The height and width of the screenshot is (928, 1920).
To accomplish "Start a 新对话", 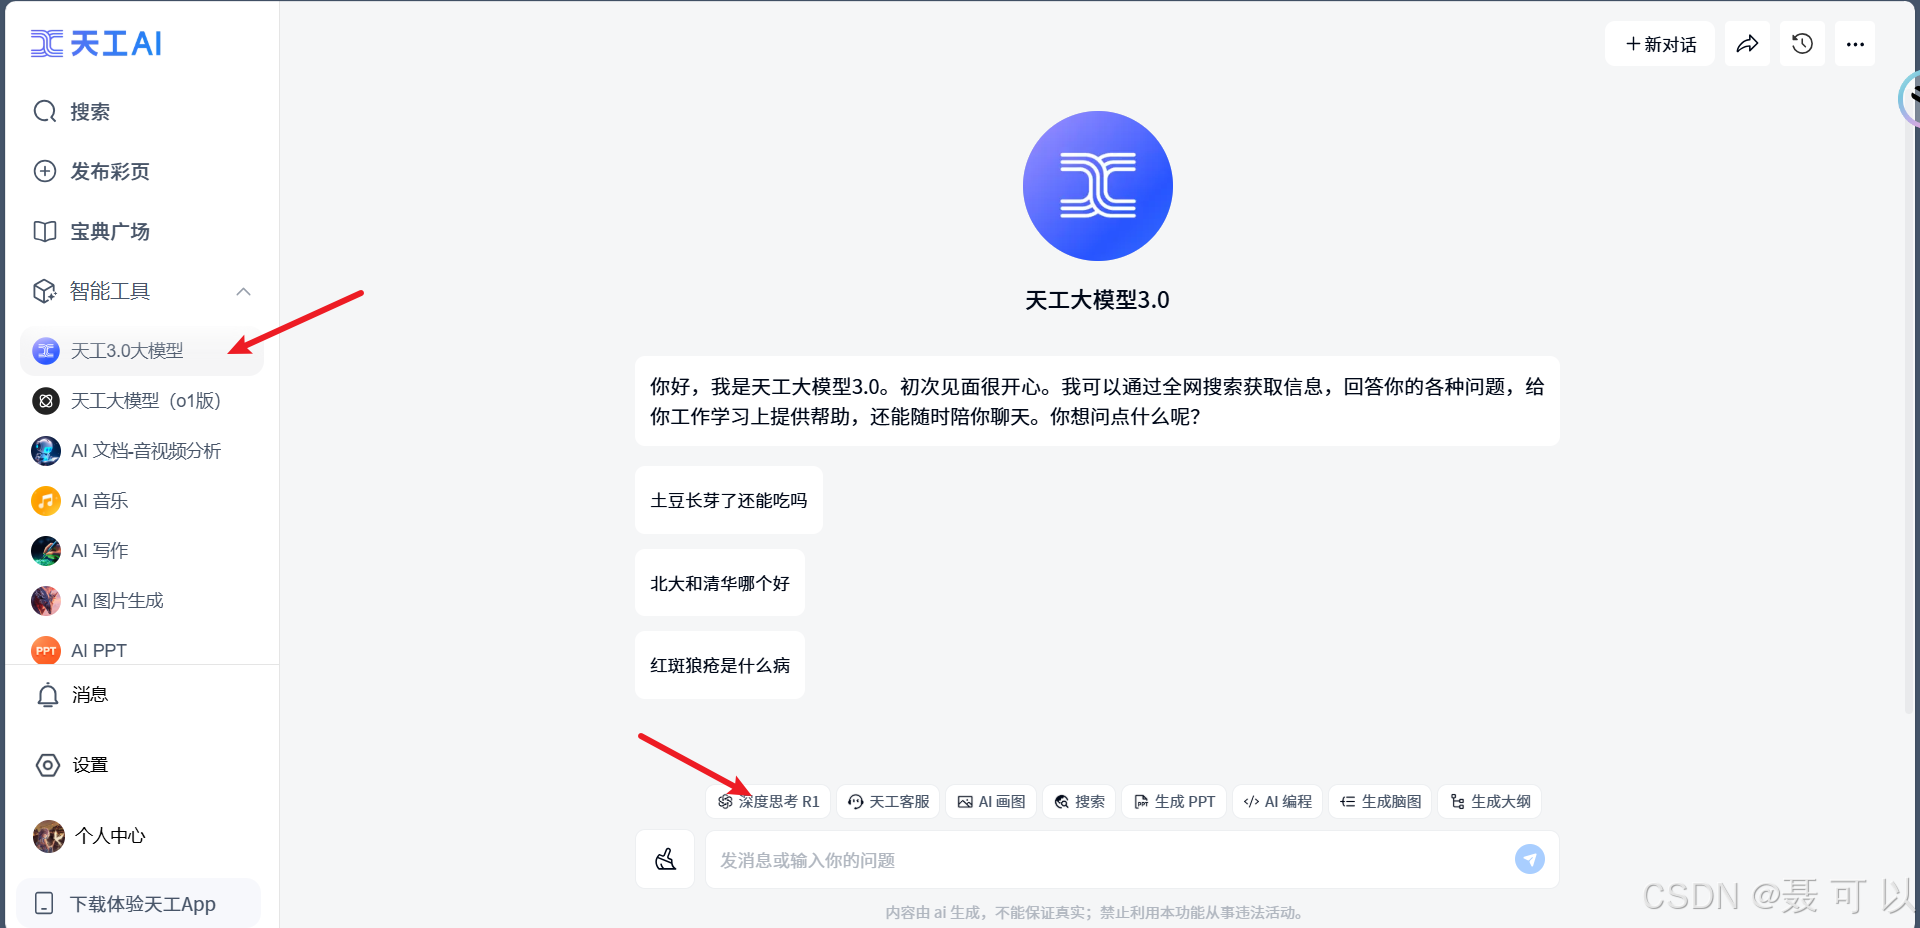I will (1660, 44).
